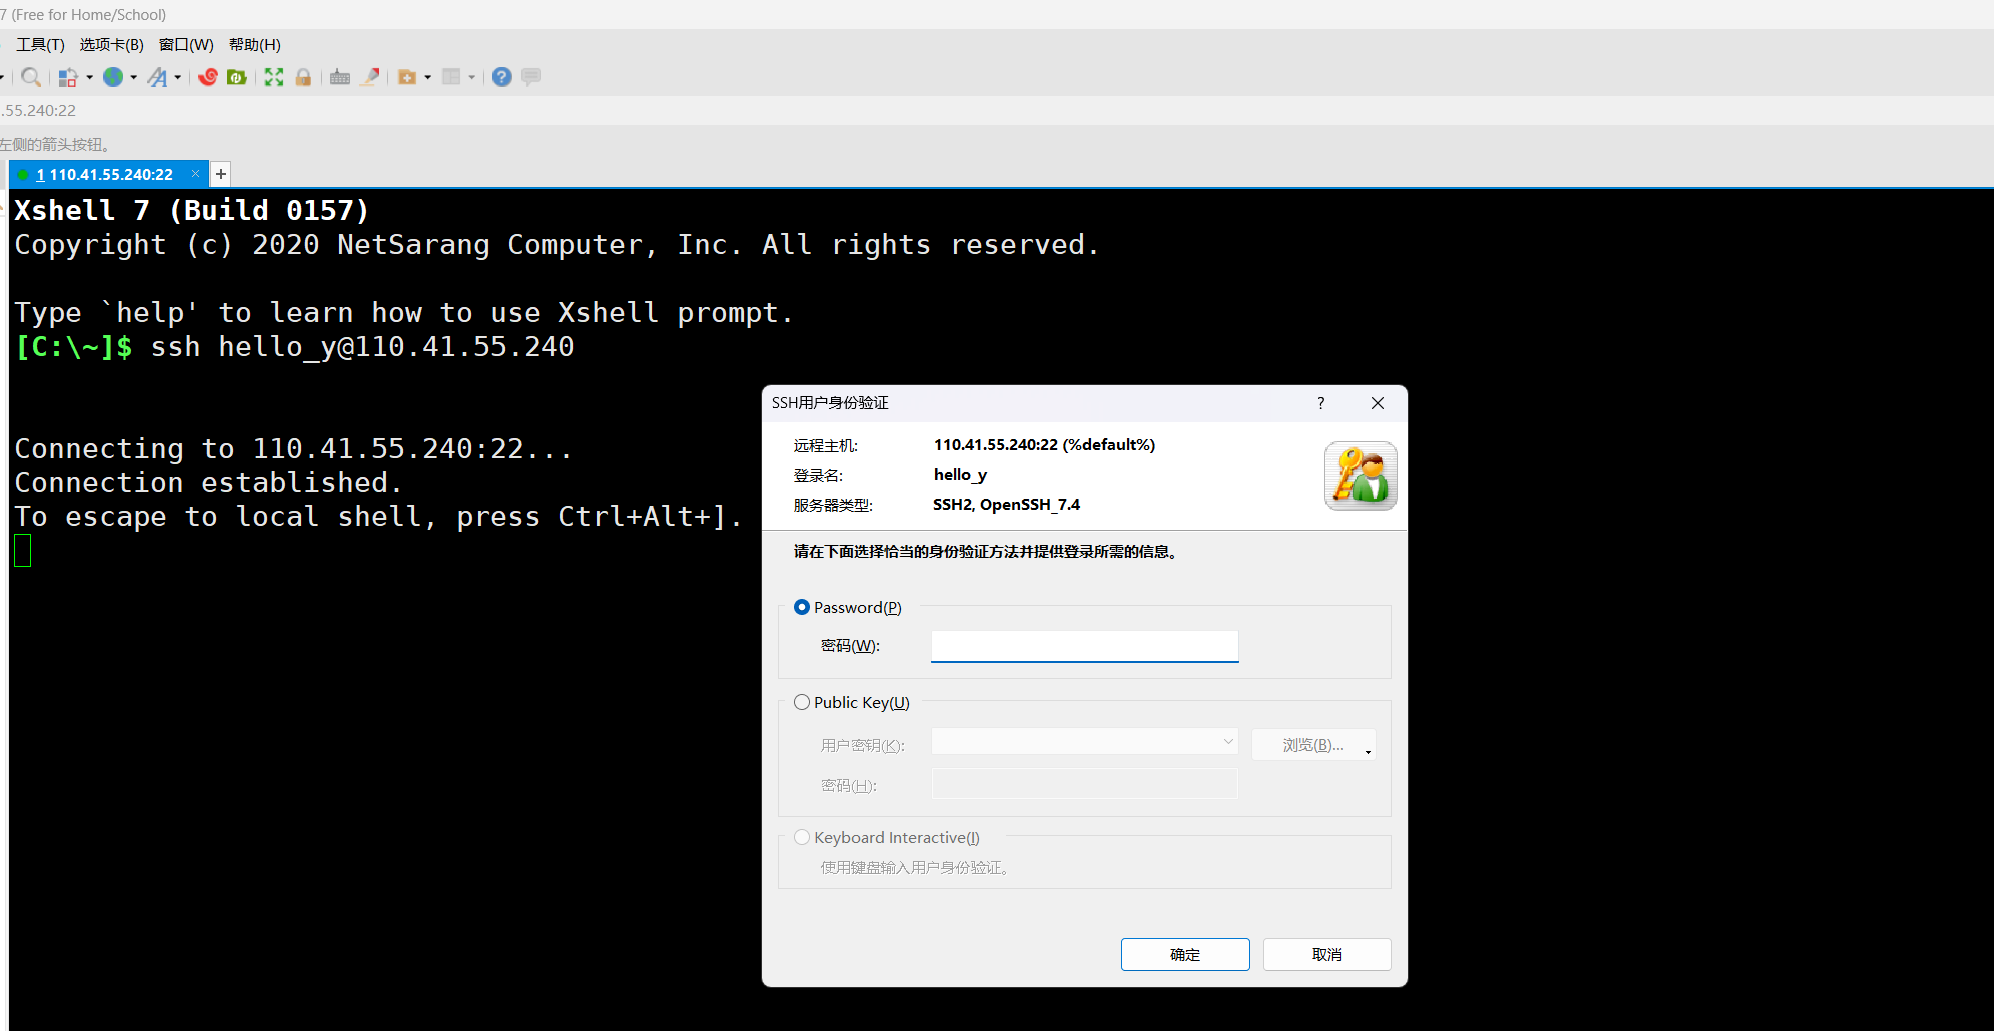Click the ? help button in SSH dialog

point(1321,403)
